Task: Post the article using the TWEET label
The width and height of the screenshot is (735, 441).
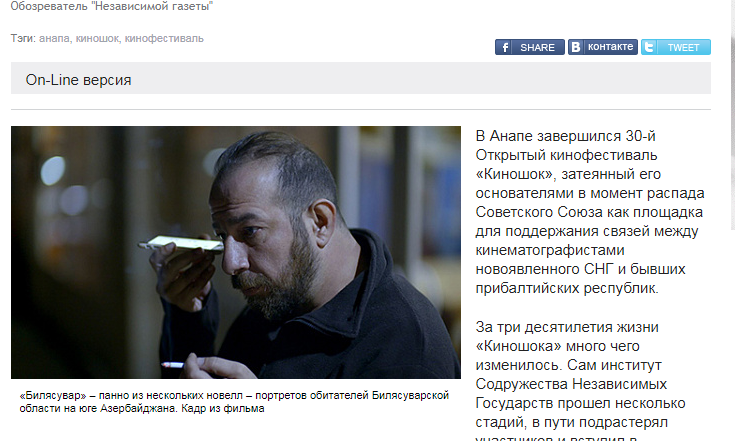Action: pos(683,47)
